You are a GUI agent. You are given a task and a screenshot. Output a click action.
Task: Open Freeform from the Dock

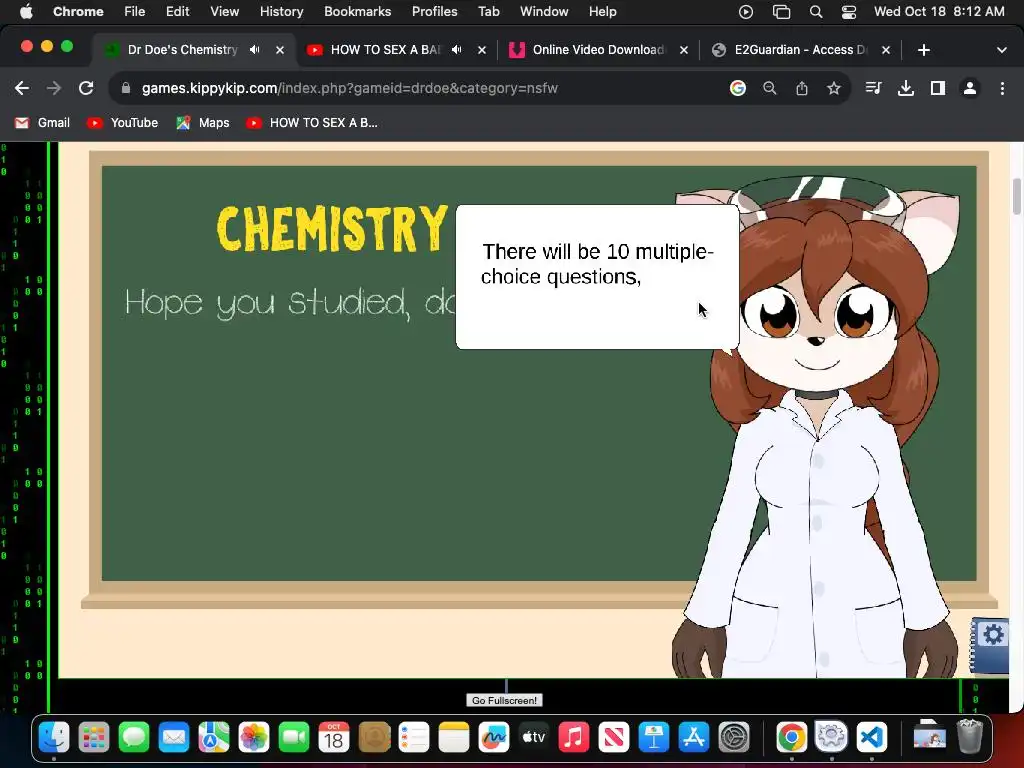(494, 738)
